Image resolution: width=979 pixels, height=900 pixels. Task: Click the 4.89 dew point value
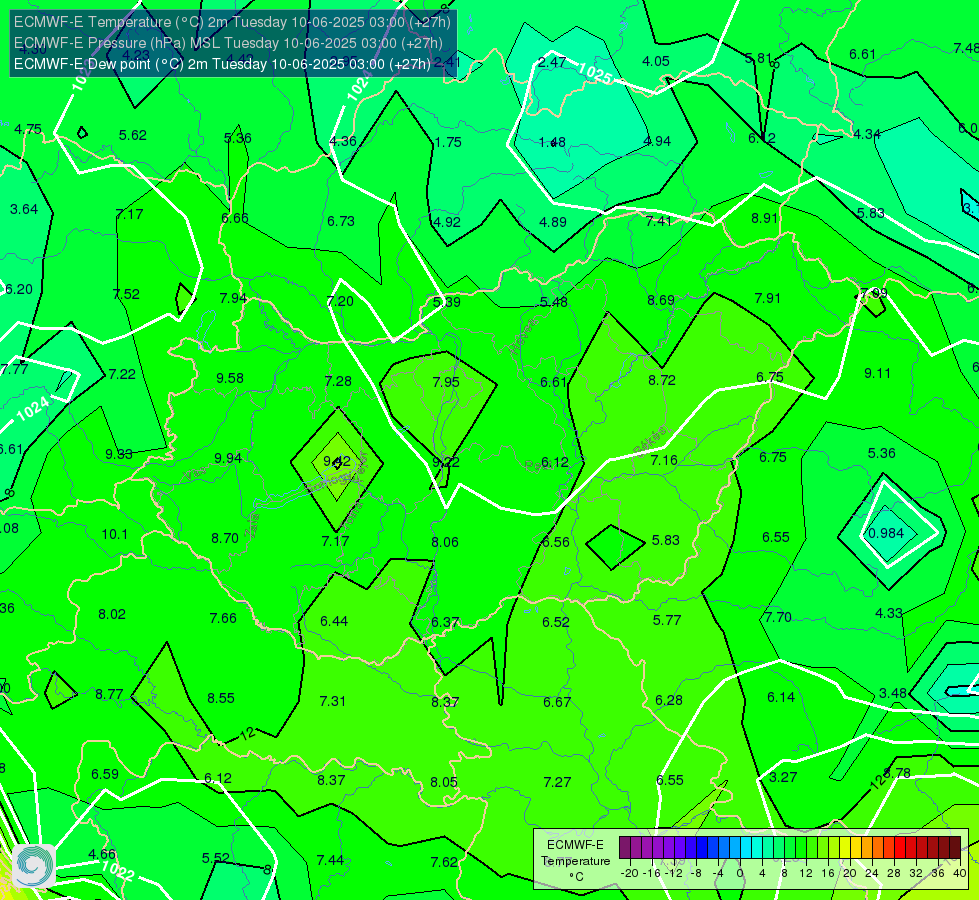[x=553, y=222]
